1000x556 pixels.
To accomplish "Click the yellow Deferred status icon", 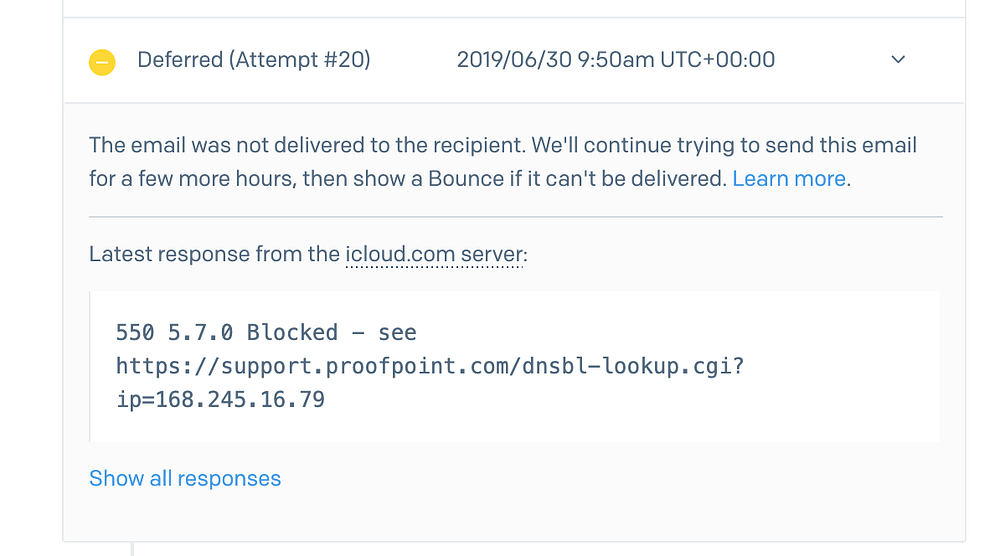I will click(102, 62).
